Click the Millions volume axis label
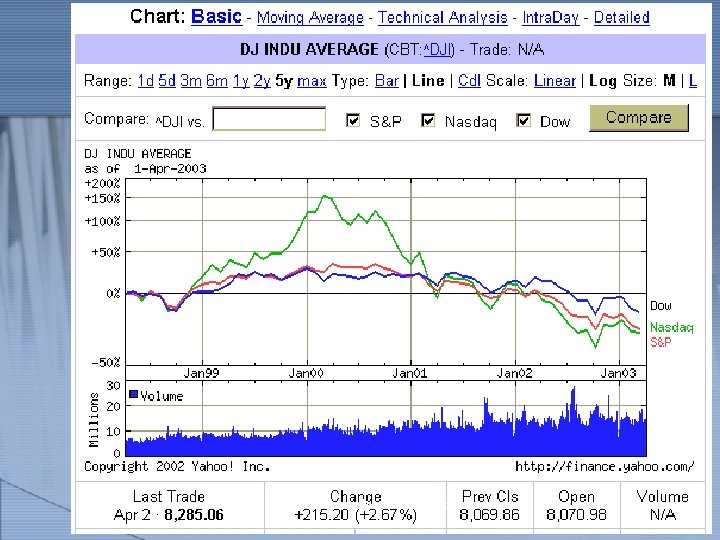 (x=94, y=420)
